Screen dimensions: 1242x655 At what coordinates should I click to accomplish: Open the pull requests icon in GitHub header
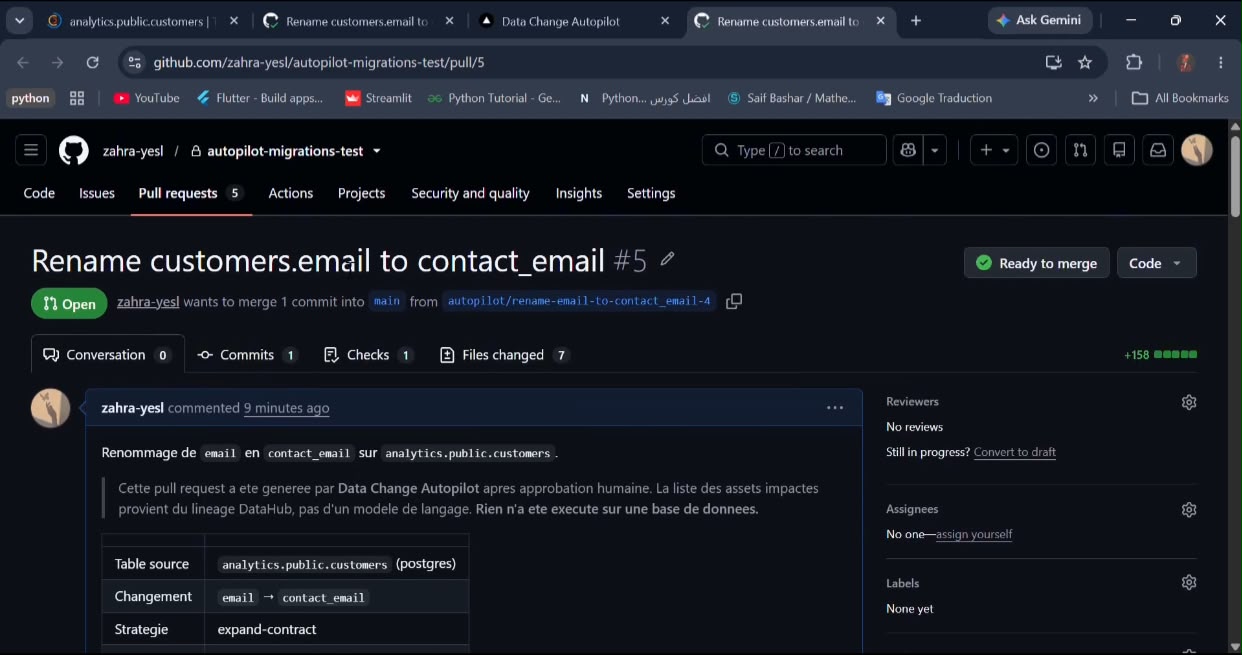coord(1080,150)
